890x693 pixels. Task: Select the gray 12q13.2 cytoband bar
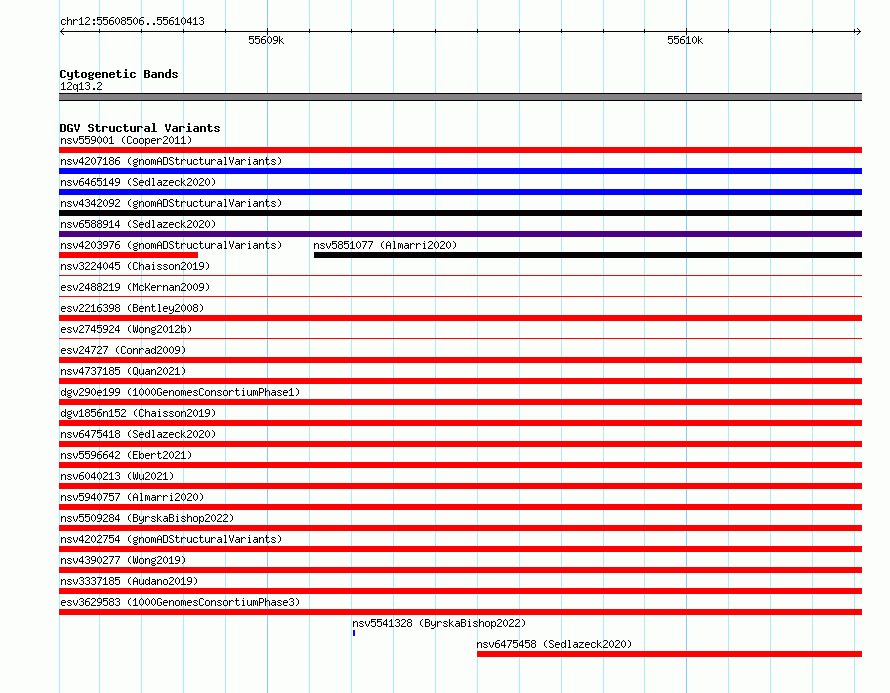pos(460,97)
